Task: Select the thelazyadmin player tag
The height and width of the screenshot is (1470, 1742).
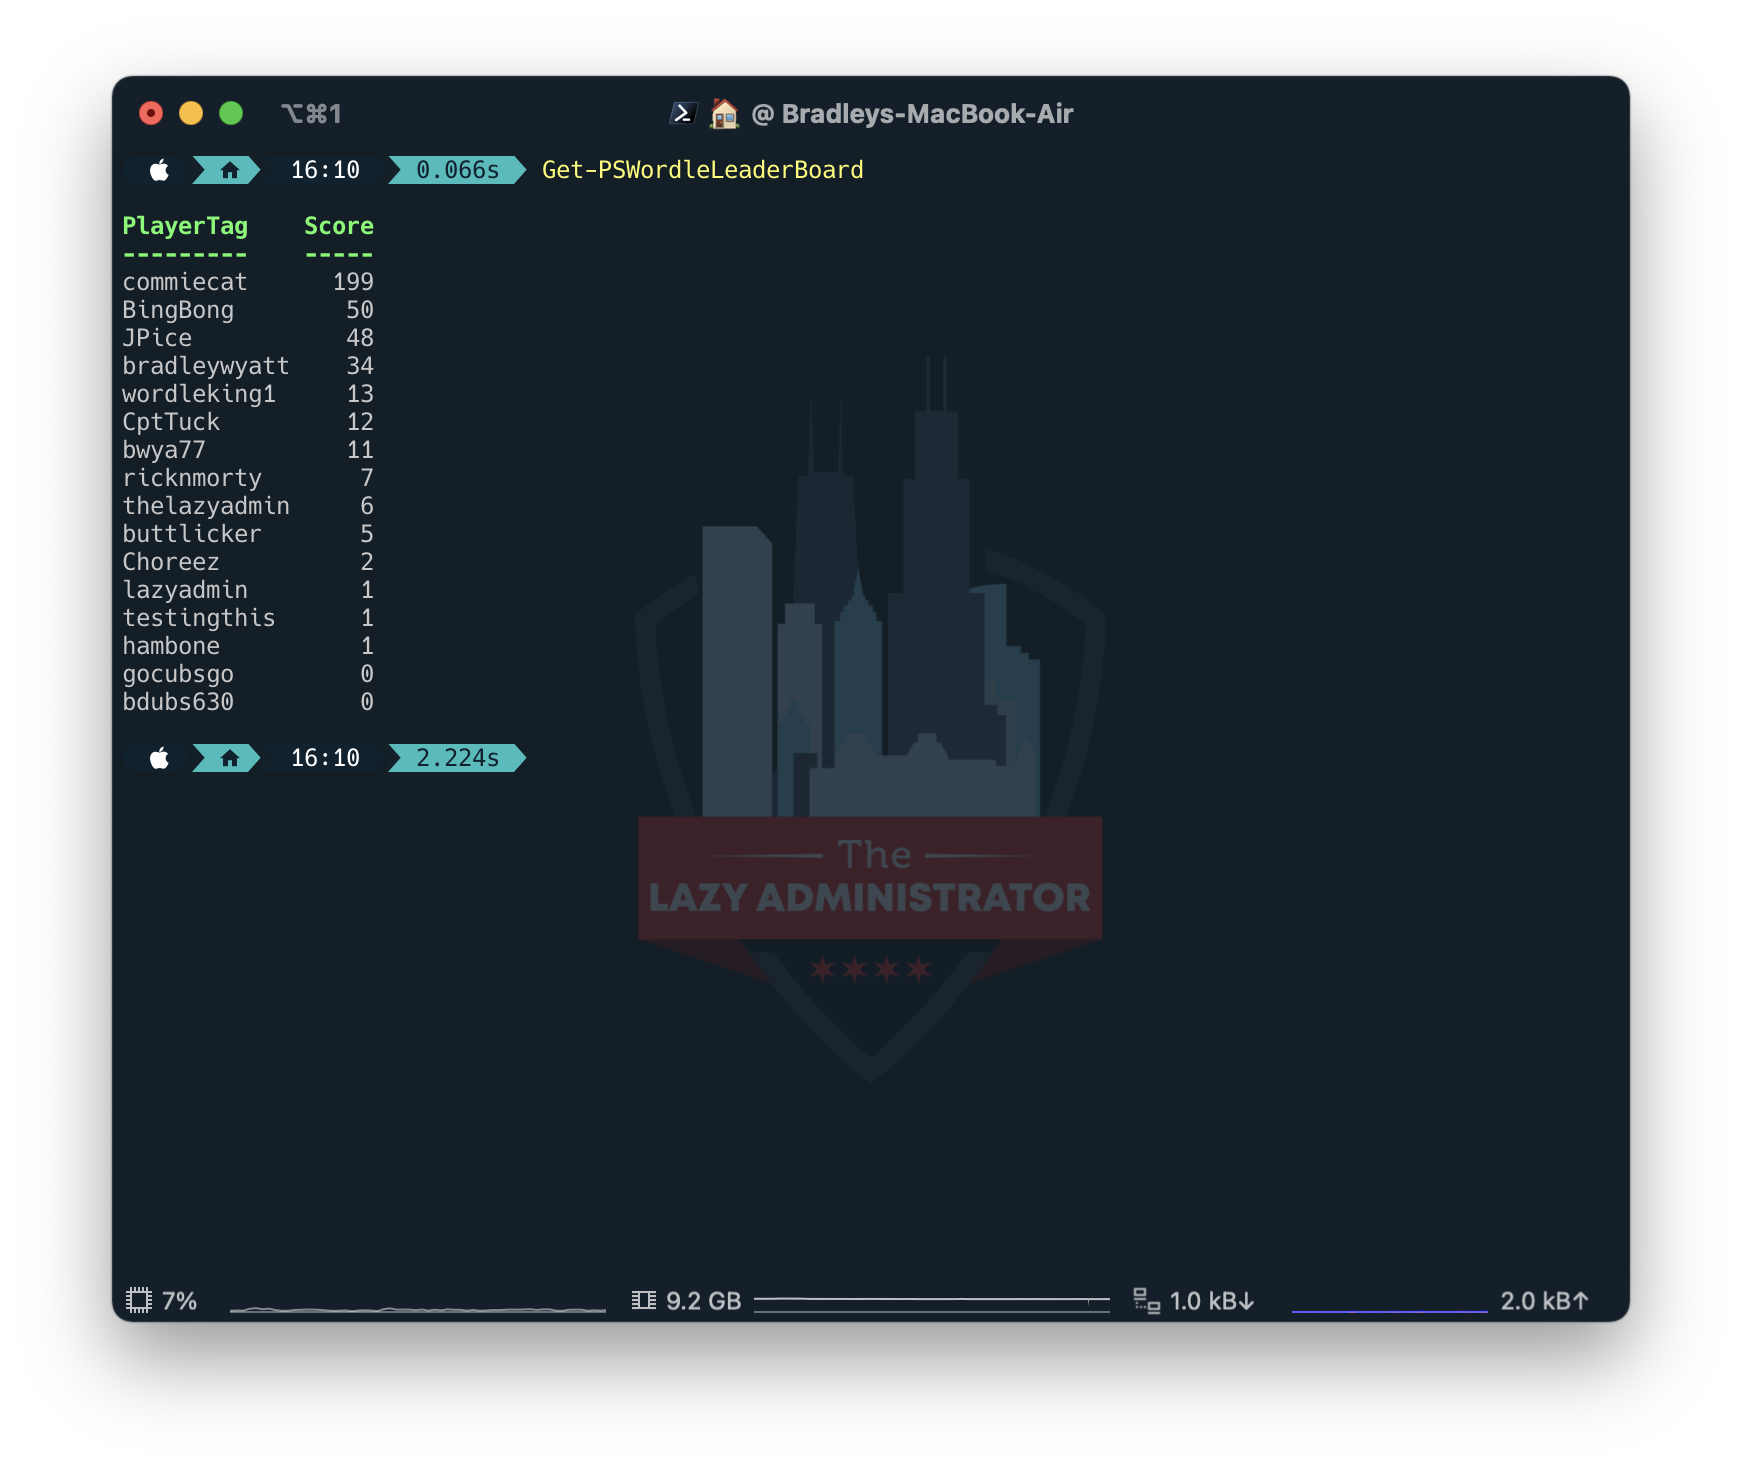Action: (206, 506)
